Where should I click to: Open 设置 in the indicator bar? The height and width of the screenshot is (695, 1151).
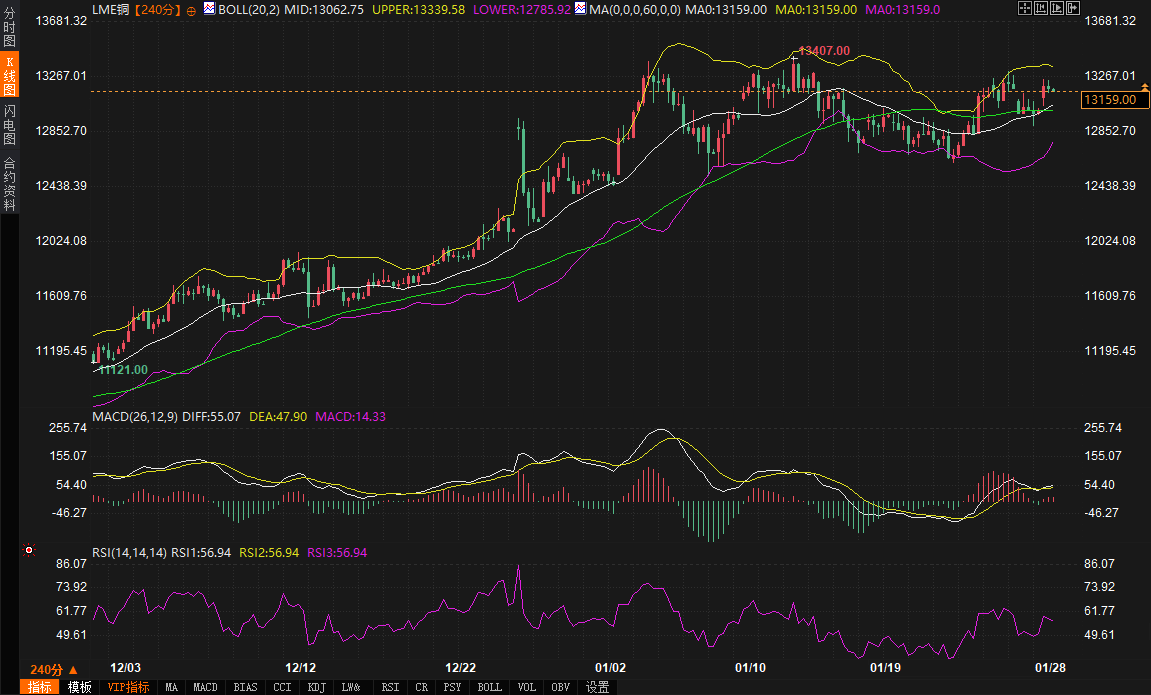pyautogui.click(x=597, y=687)
